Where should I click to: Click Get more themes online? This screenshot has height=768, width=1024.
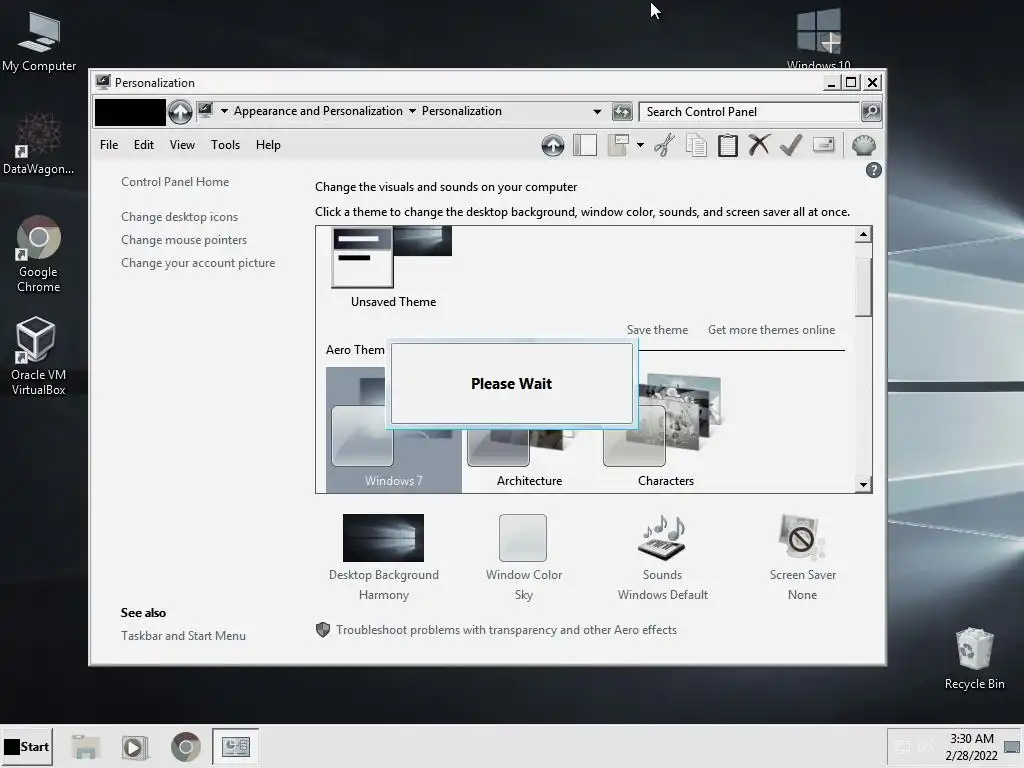tap(771, 330)
